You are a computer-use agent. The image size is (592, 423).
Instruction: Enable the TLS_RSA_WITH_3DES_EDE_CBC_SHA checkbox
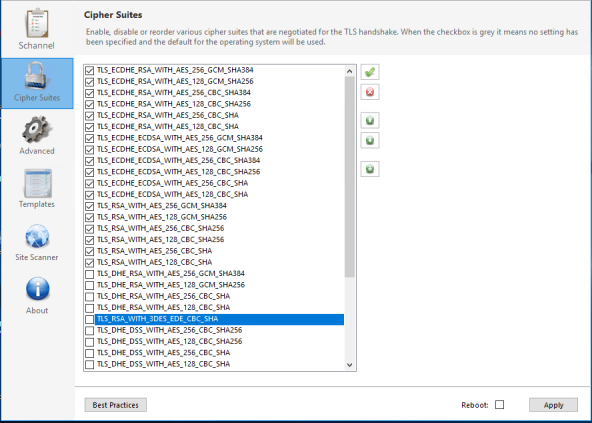(89, 319)
